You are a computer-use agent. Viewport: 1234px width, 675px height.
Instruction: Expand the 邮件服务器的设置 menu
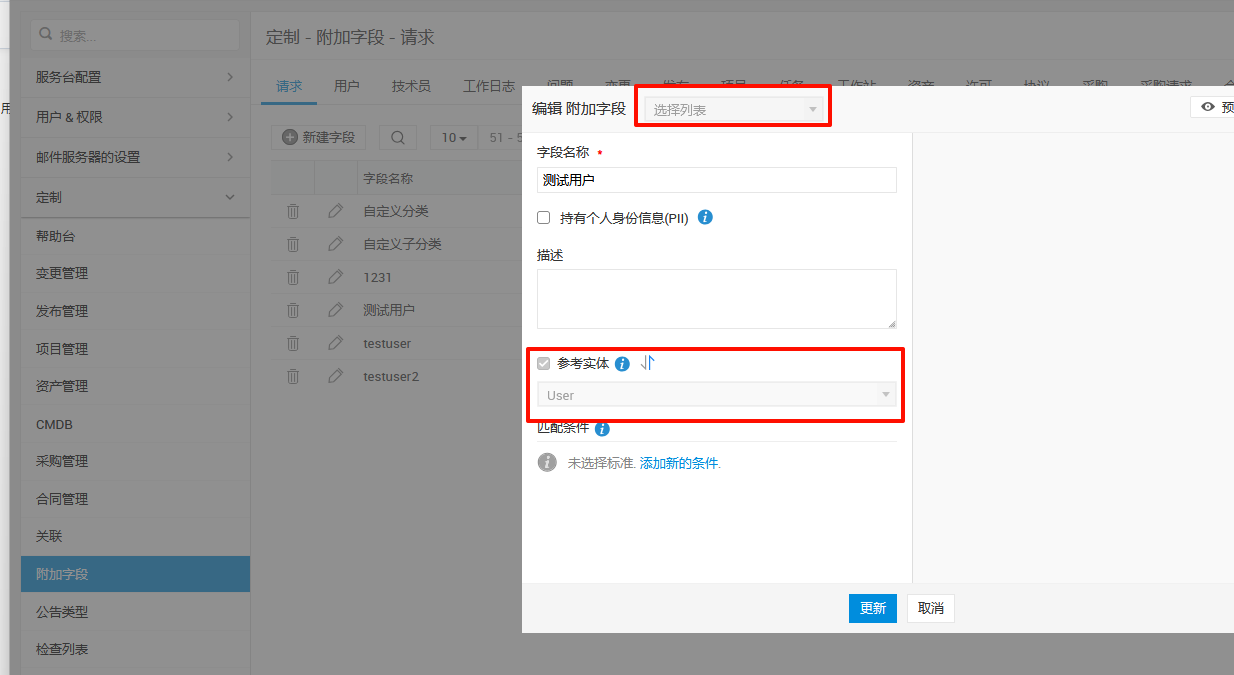click(135, 157)
